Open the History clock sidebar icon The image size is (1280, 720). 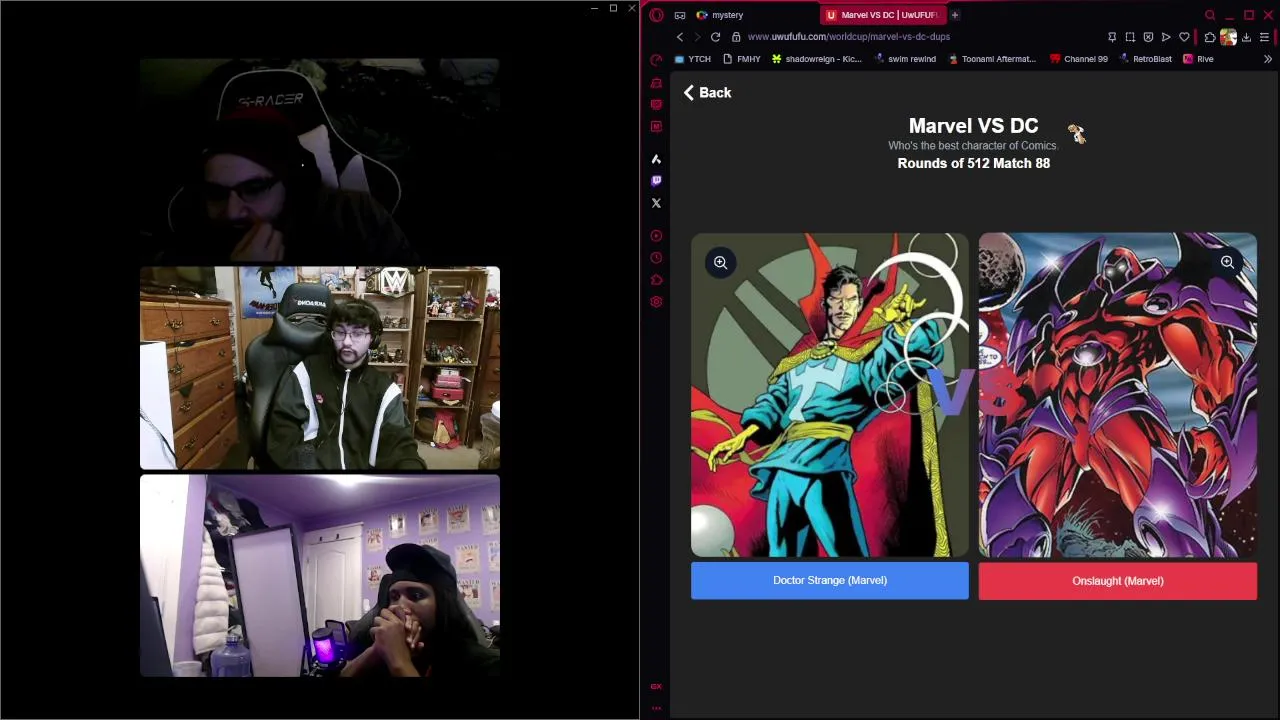(656, 258)
